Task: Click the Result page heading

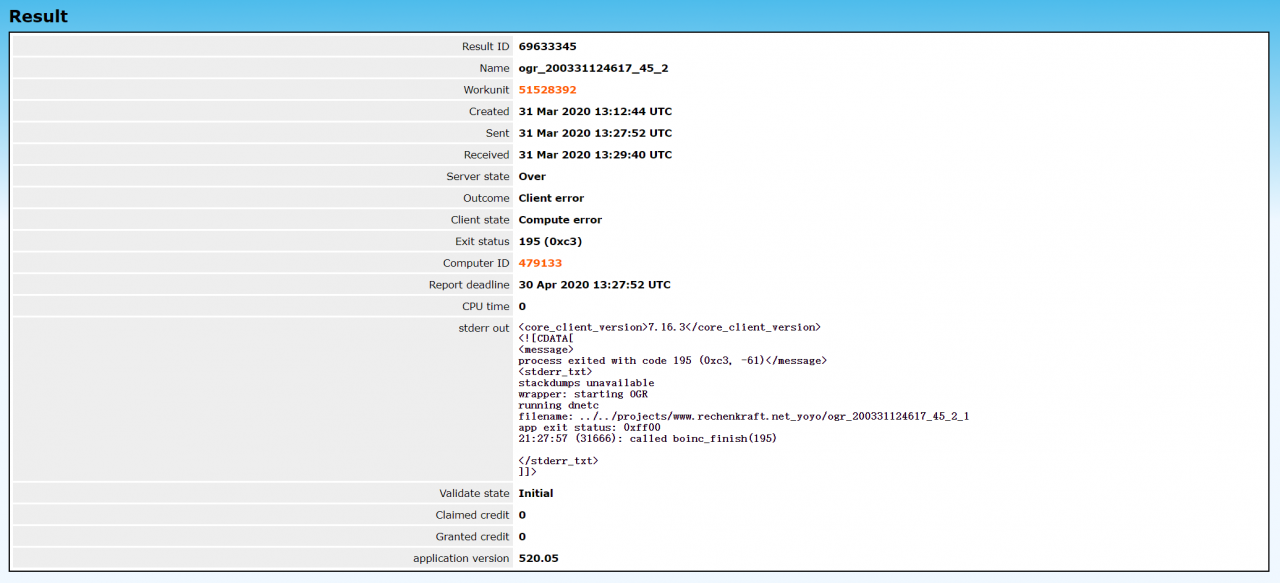Action: click(39, 16)
